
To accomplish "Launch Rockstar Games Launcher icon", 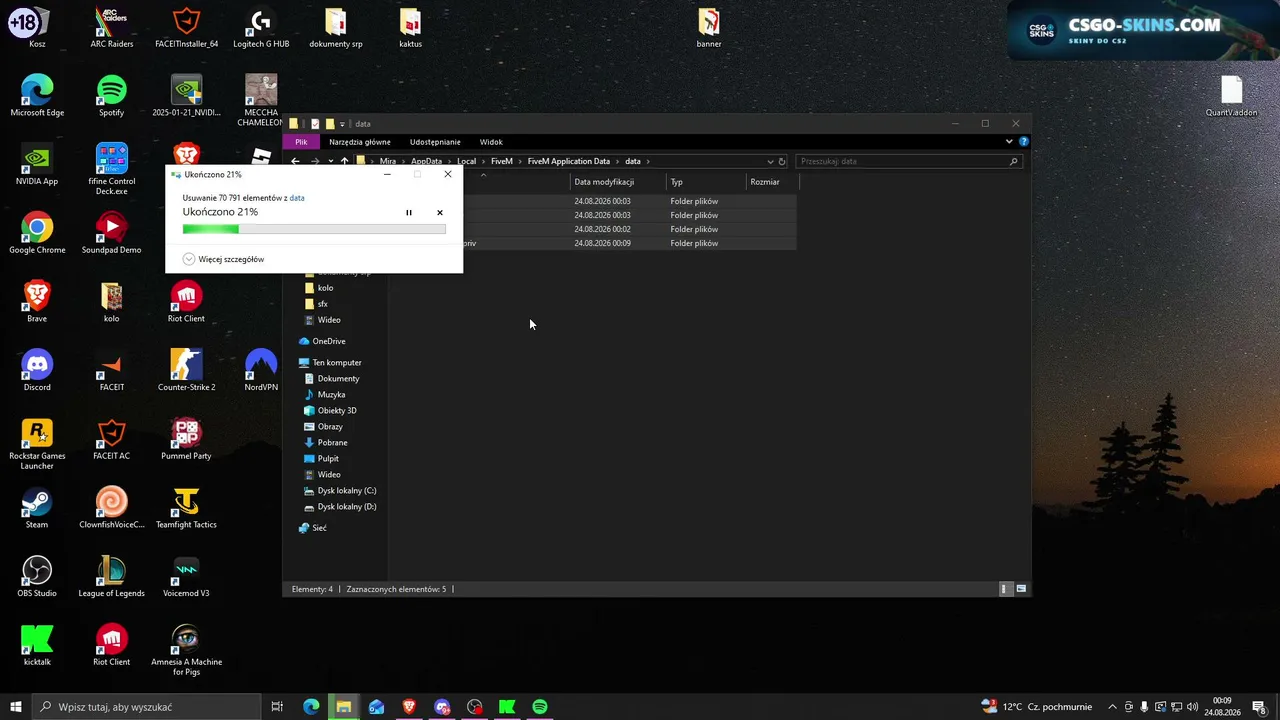I will tap(37, 445).
